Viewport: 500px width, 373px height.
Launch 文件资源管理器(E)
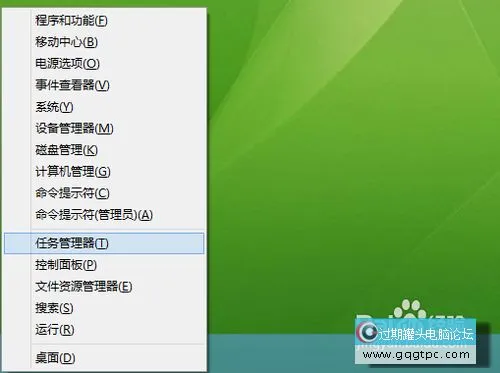[x=104, y=287]
